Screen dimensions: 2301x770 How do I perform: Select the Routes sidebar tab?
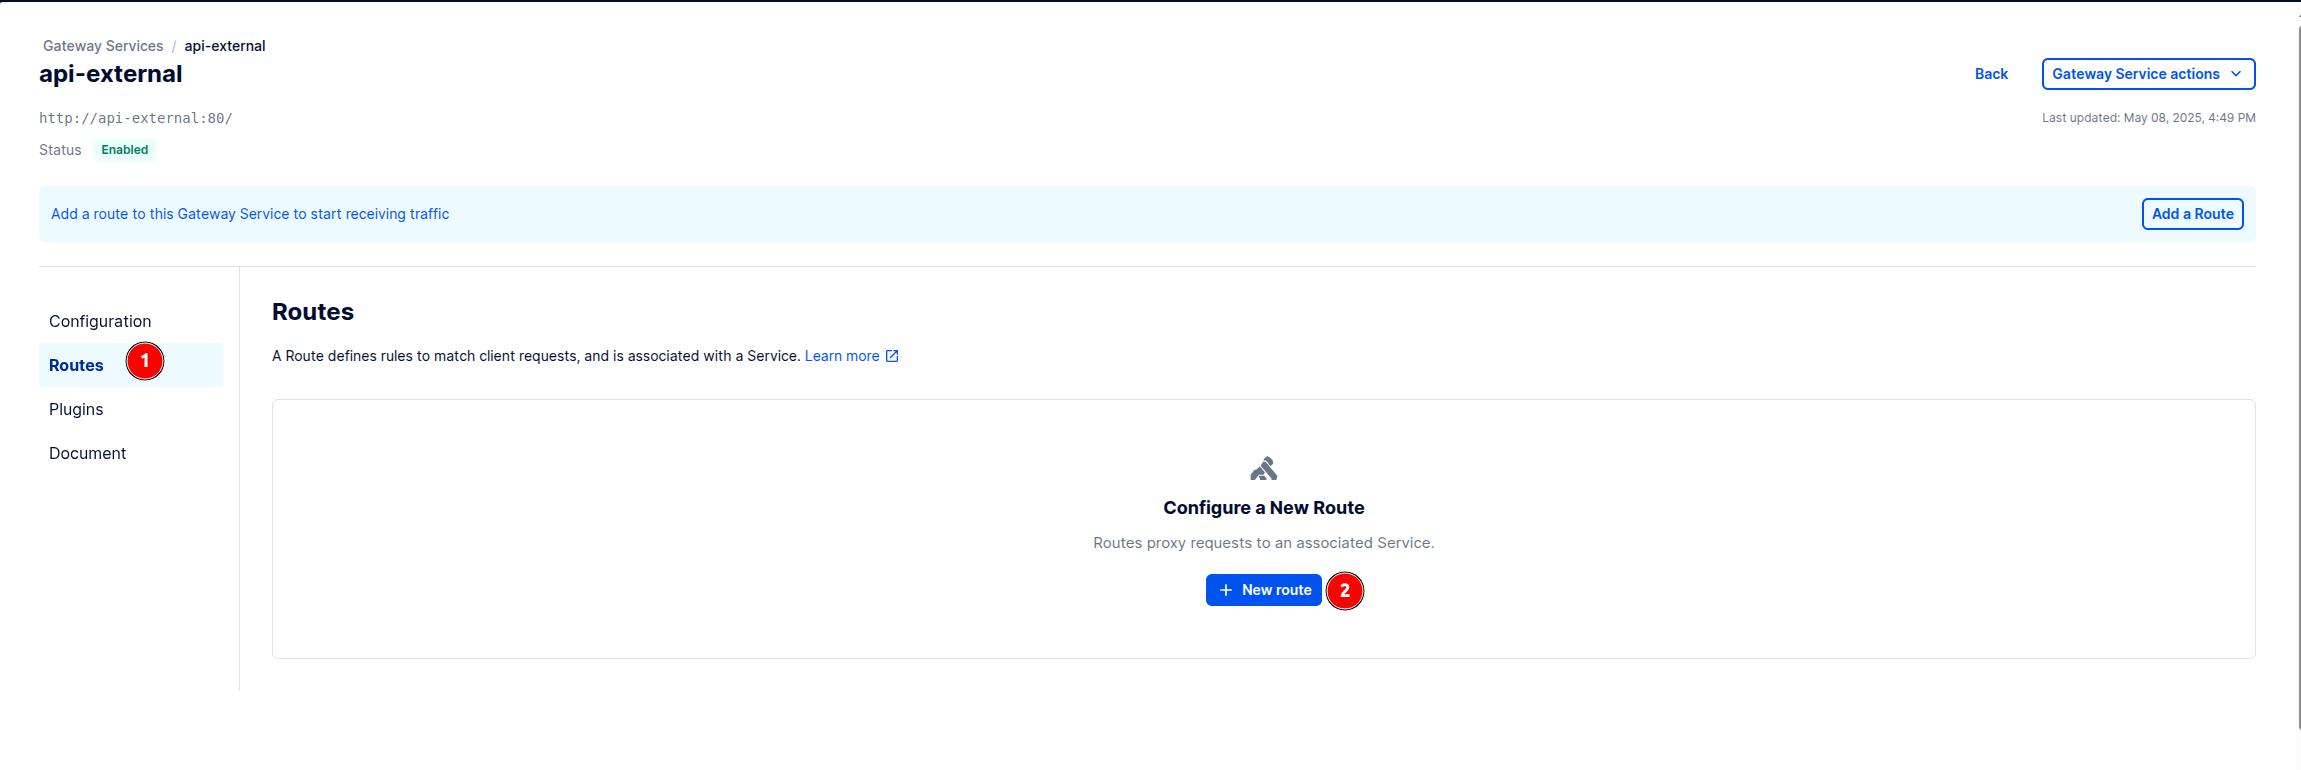77,365
